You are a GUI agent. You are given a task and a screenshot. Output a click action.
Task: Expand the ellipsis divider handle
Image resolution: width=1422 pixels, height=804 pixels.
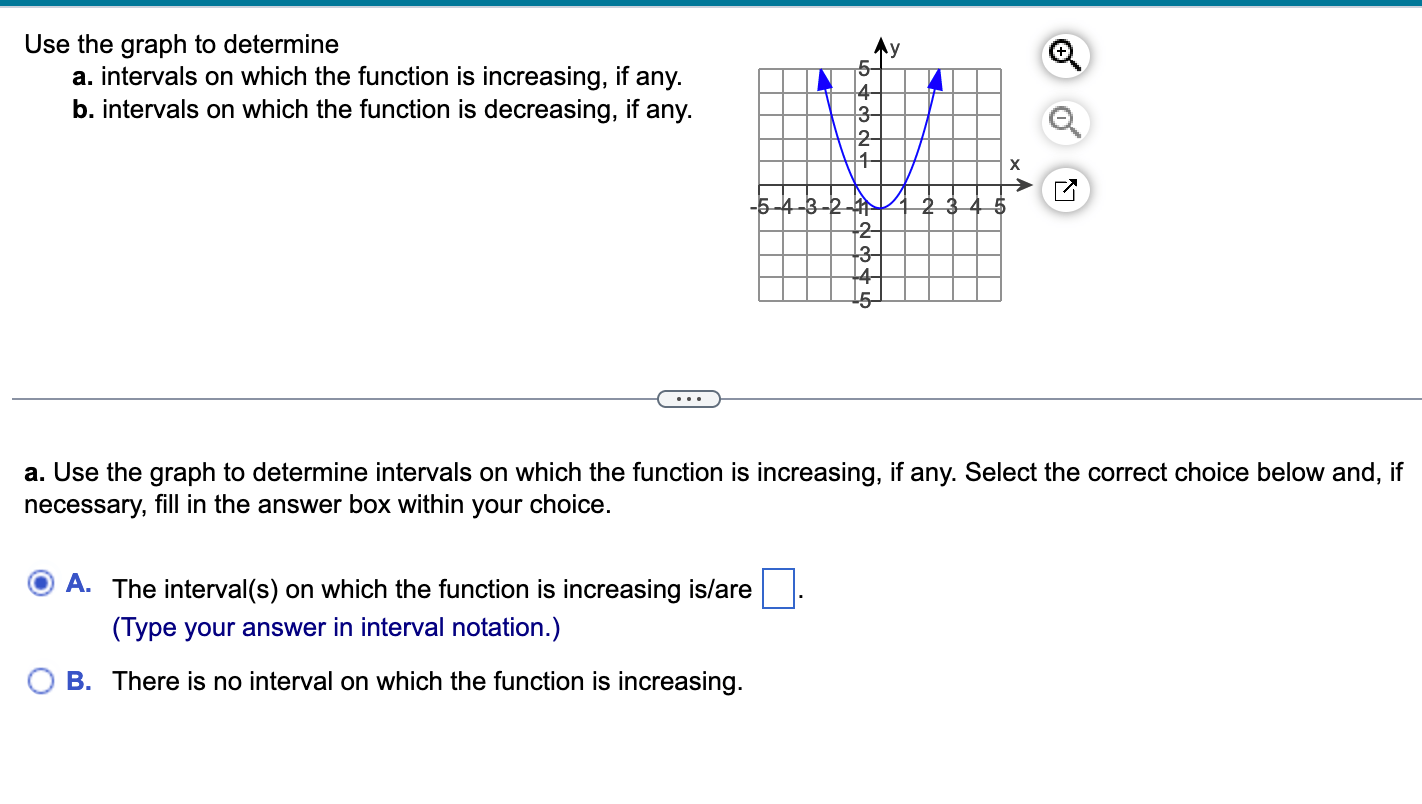coord(688,400)
